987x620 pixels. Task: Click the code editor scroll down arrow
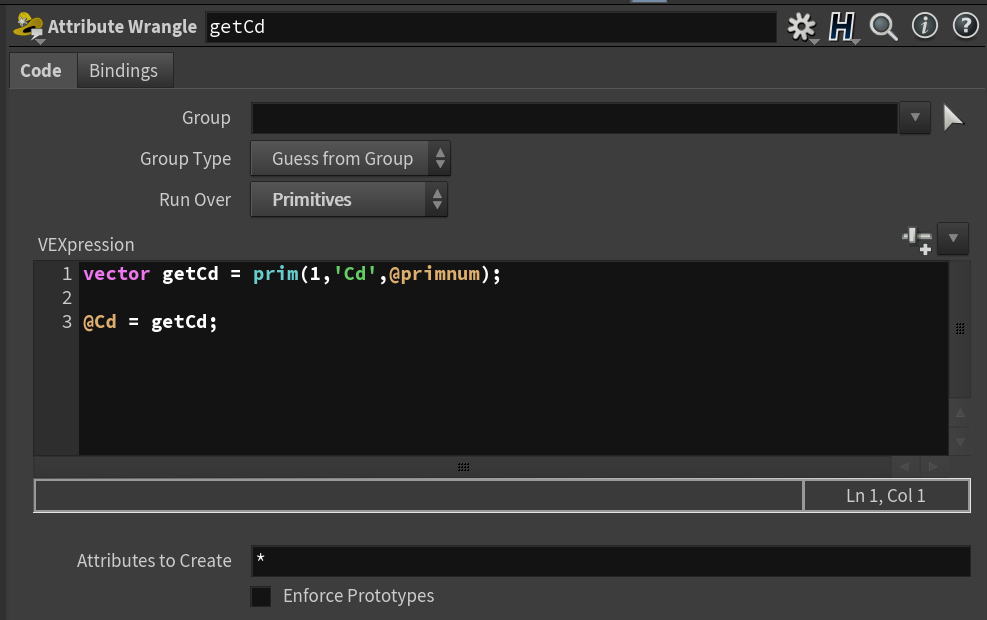point(960,442)
